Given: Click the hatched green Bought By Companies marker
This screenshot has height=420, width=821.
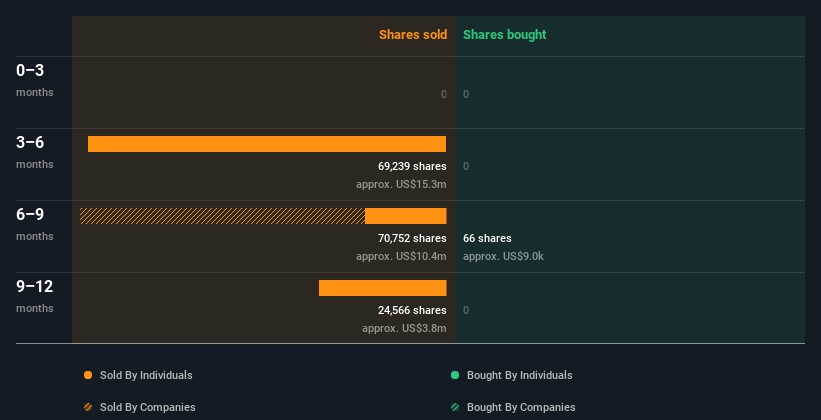Looking at the screenshot, I should click(455, 408).
